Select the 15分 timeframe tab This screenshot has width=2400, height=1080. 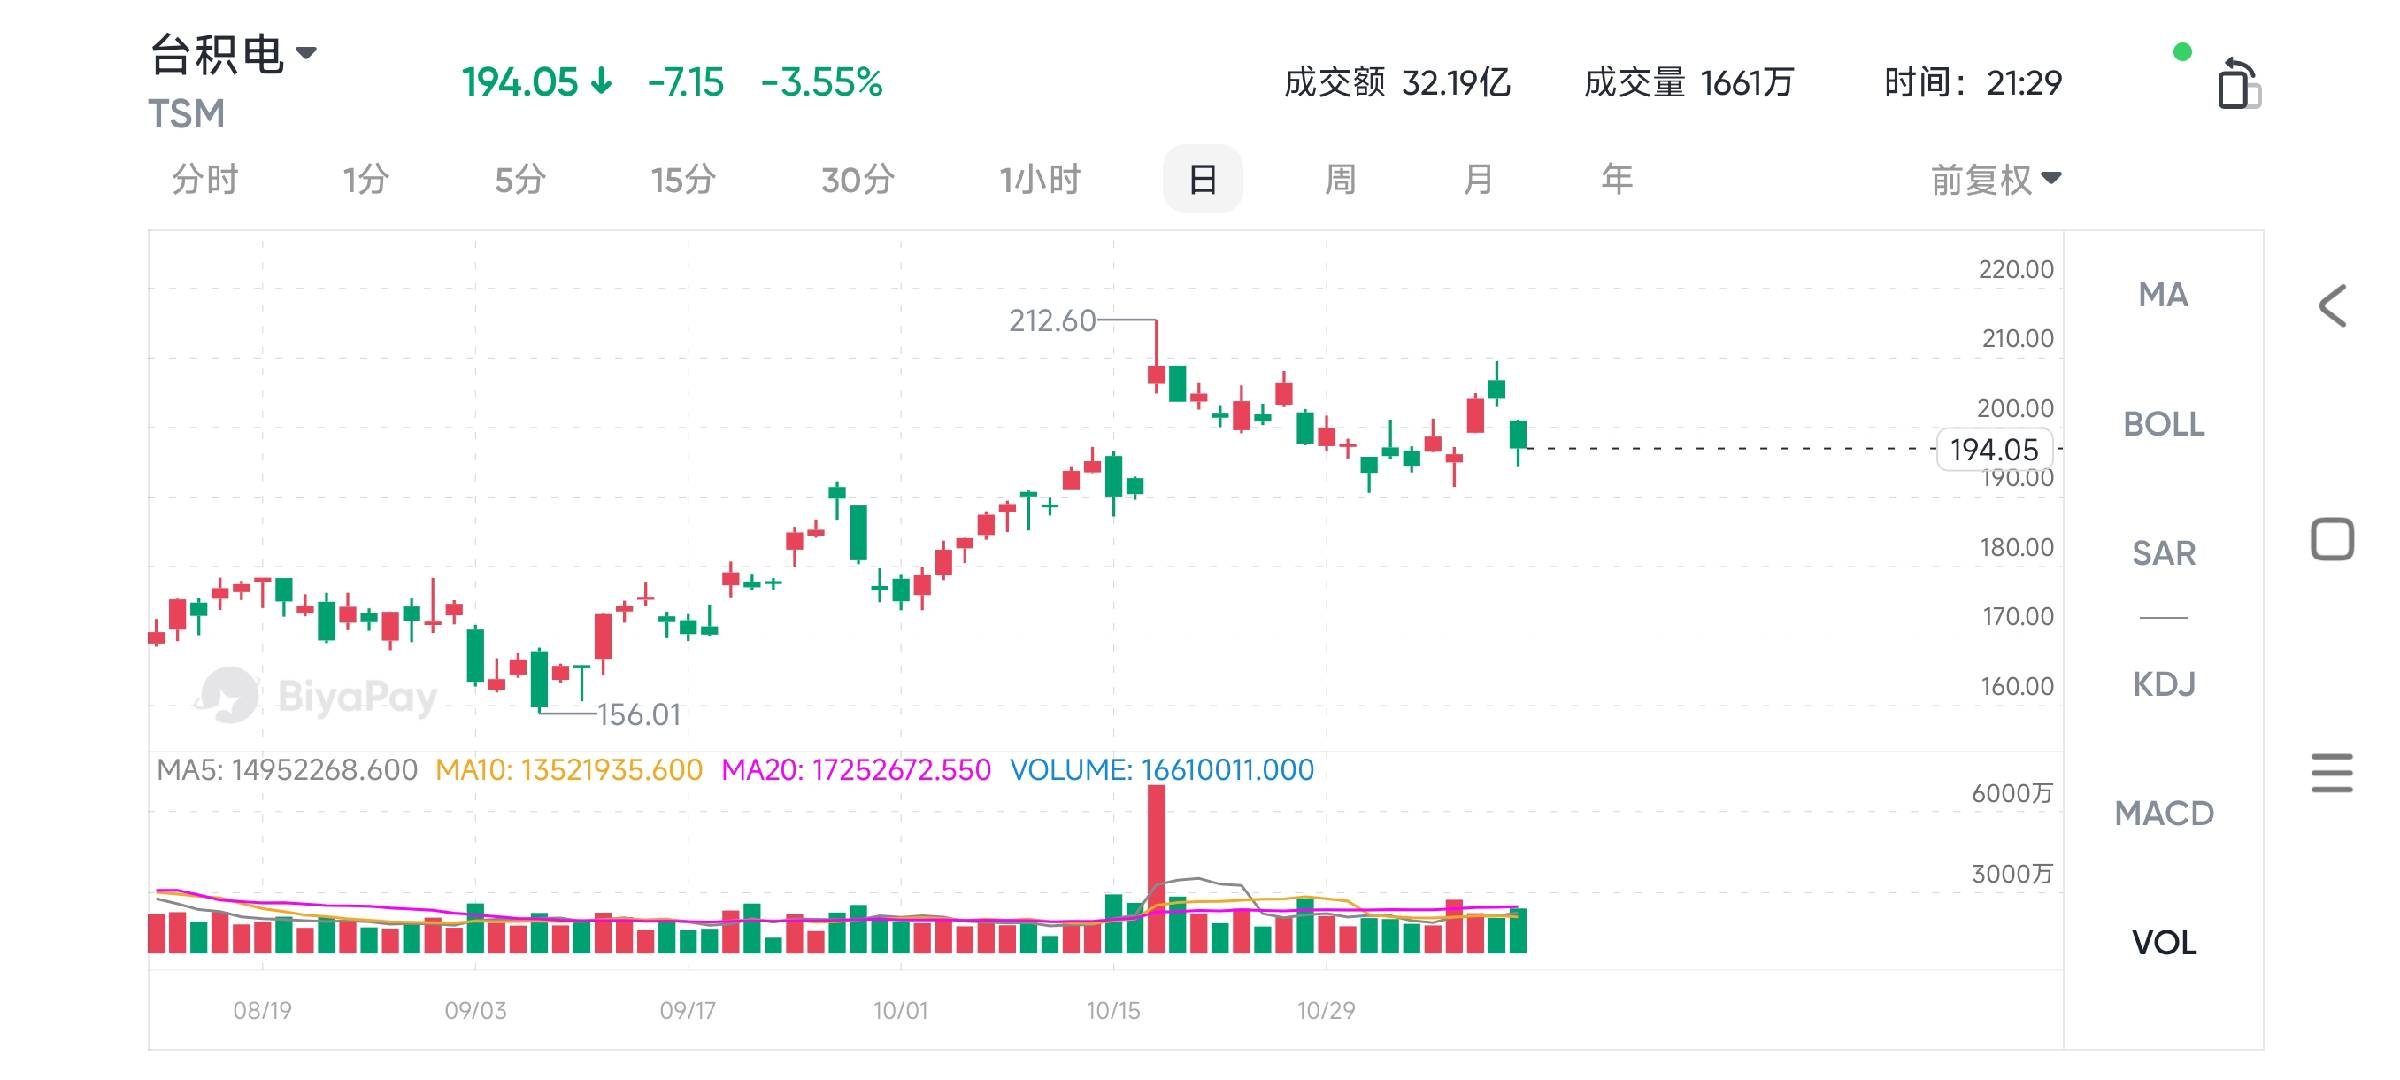tap(684, 180)
